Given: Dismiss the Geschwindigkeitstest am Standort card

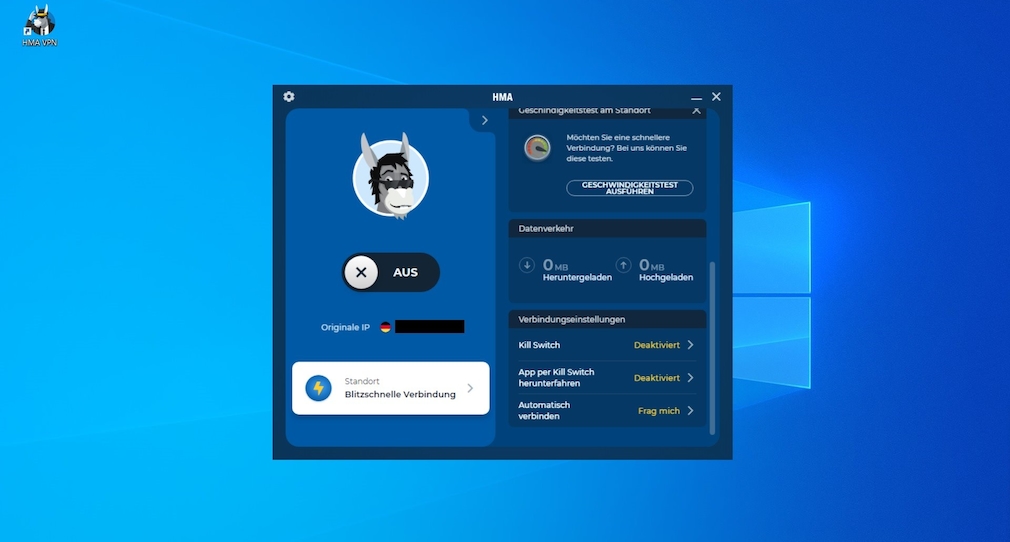Looking at the screenshot, I should coord(697,111).
